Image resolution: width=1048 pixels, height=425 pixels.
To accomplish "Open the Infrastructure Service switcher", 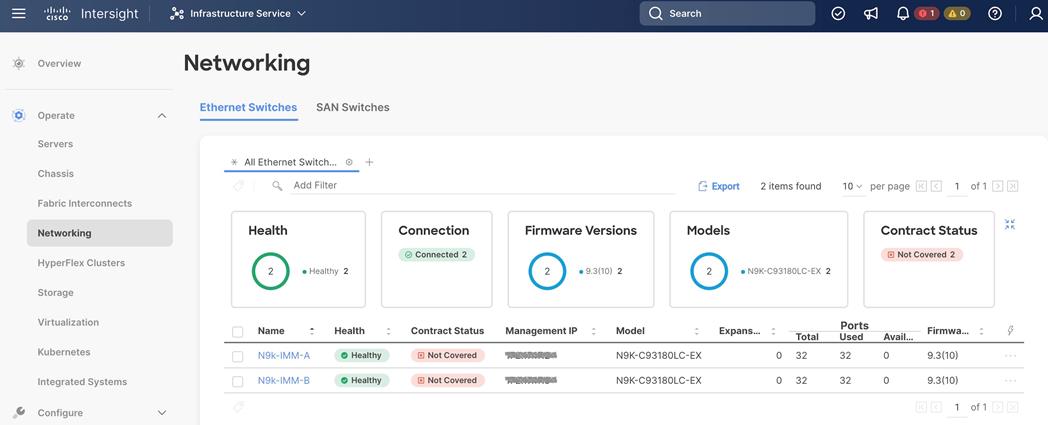I will [x=239, y=13].
